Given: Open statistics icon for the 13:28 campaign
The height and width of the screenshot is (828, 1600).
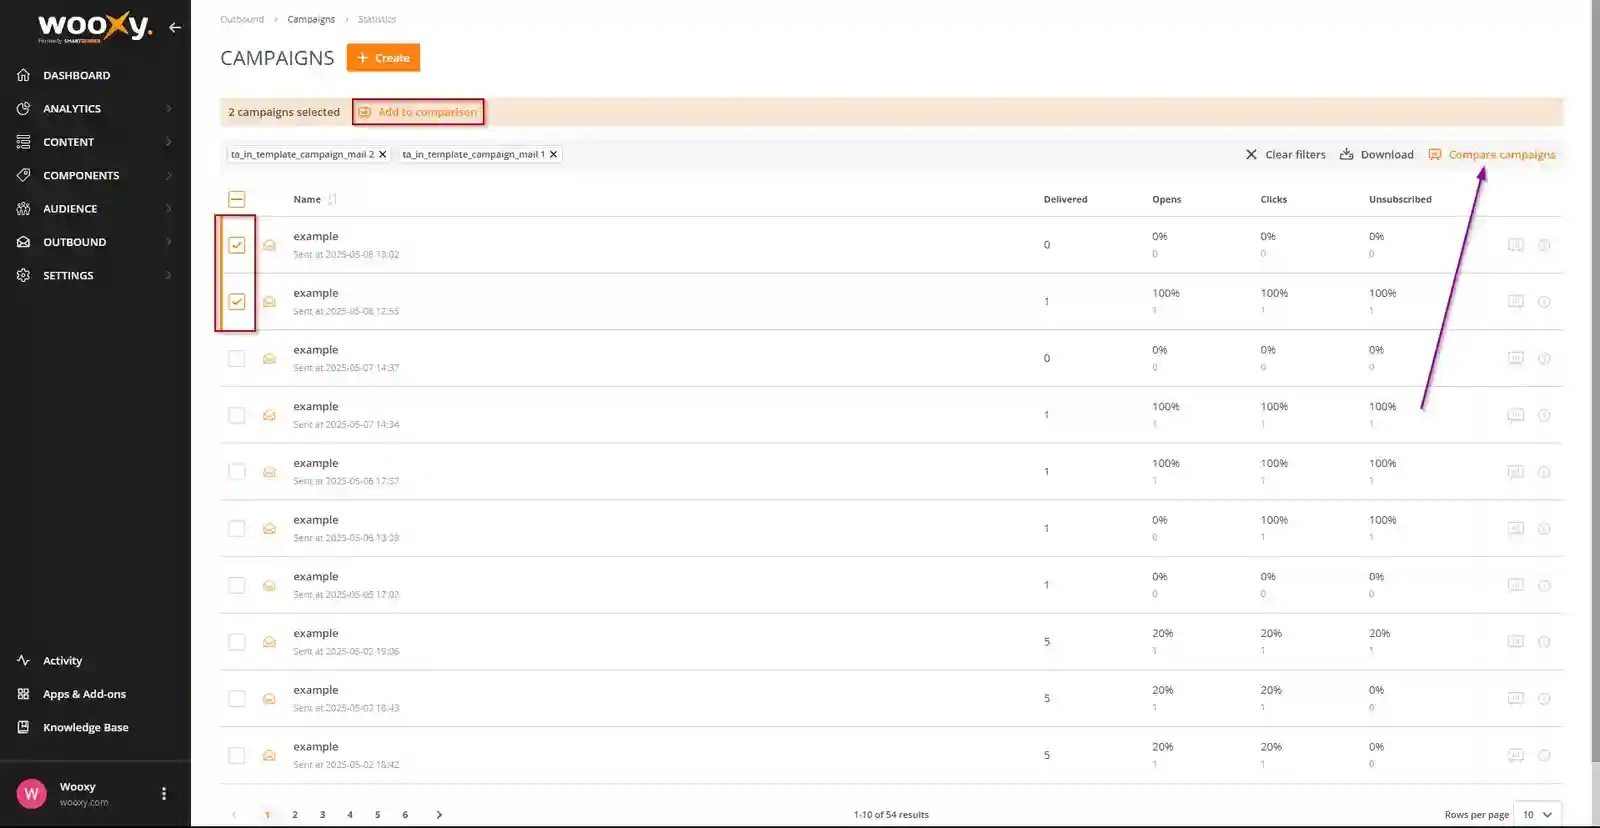Looking at the screenshot, I should click(x=1516, y=528).
